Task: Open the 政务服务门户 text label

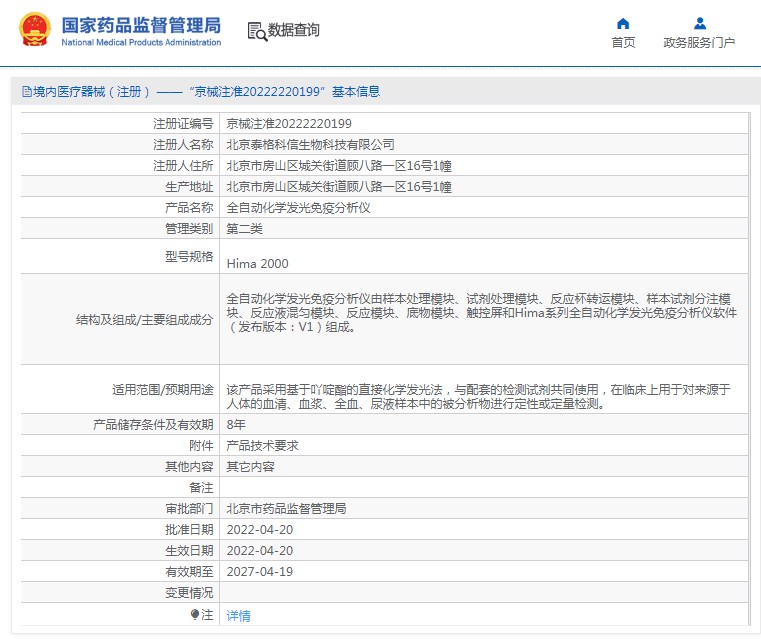Action: pyautogui.click(x=699, y=43)
